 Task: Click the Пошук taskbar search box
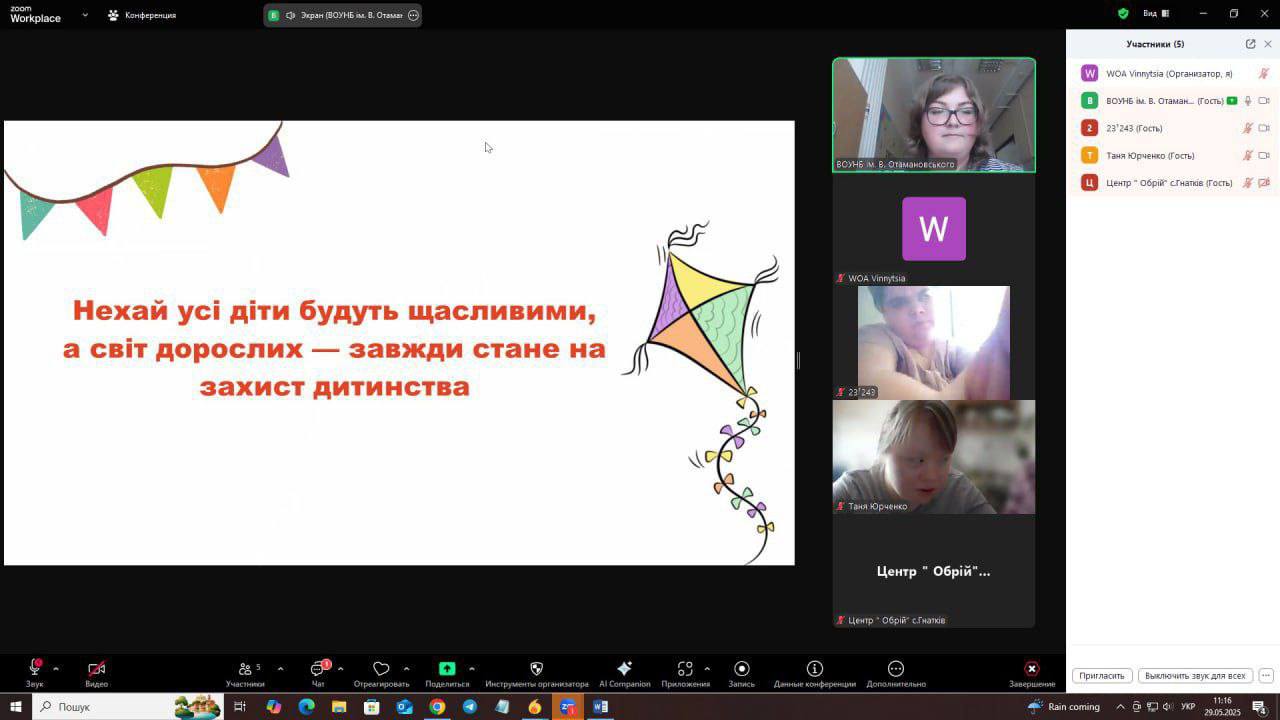(128, 706)
